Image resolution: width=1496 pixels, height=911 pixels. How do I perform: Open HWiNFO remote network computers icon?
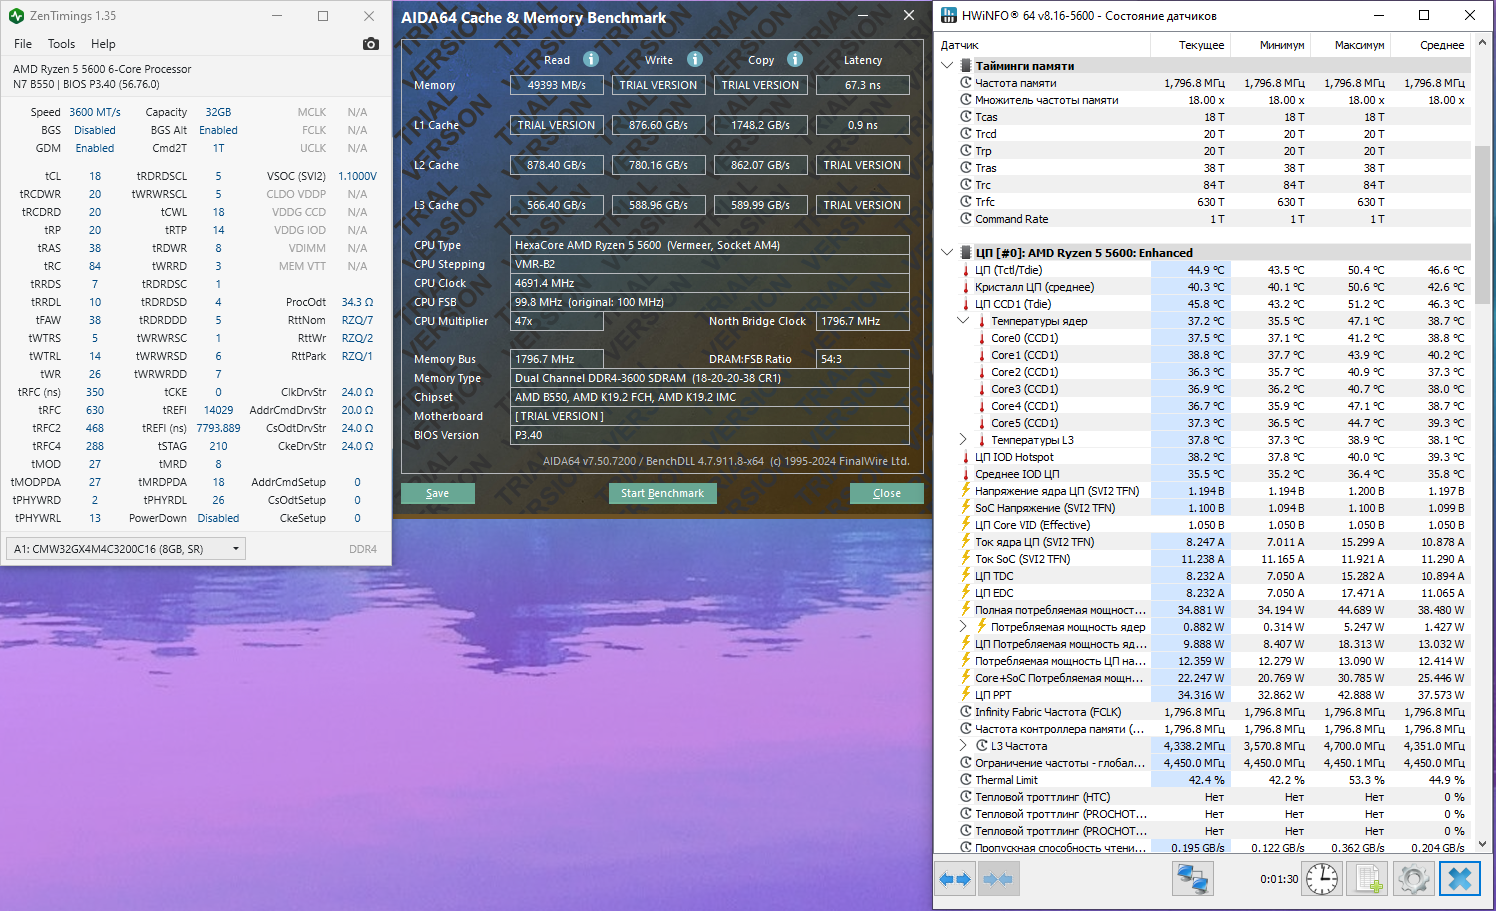[1193, 879]
